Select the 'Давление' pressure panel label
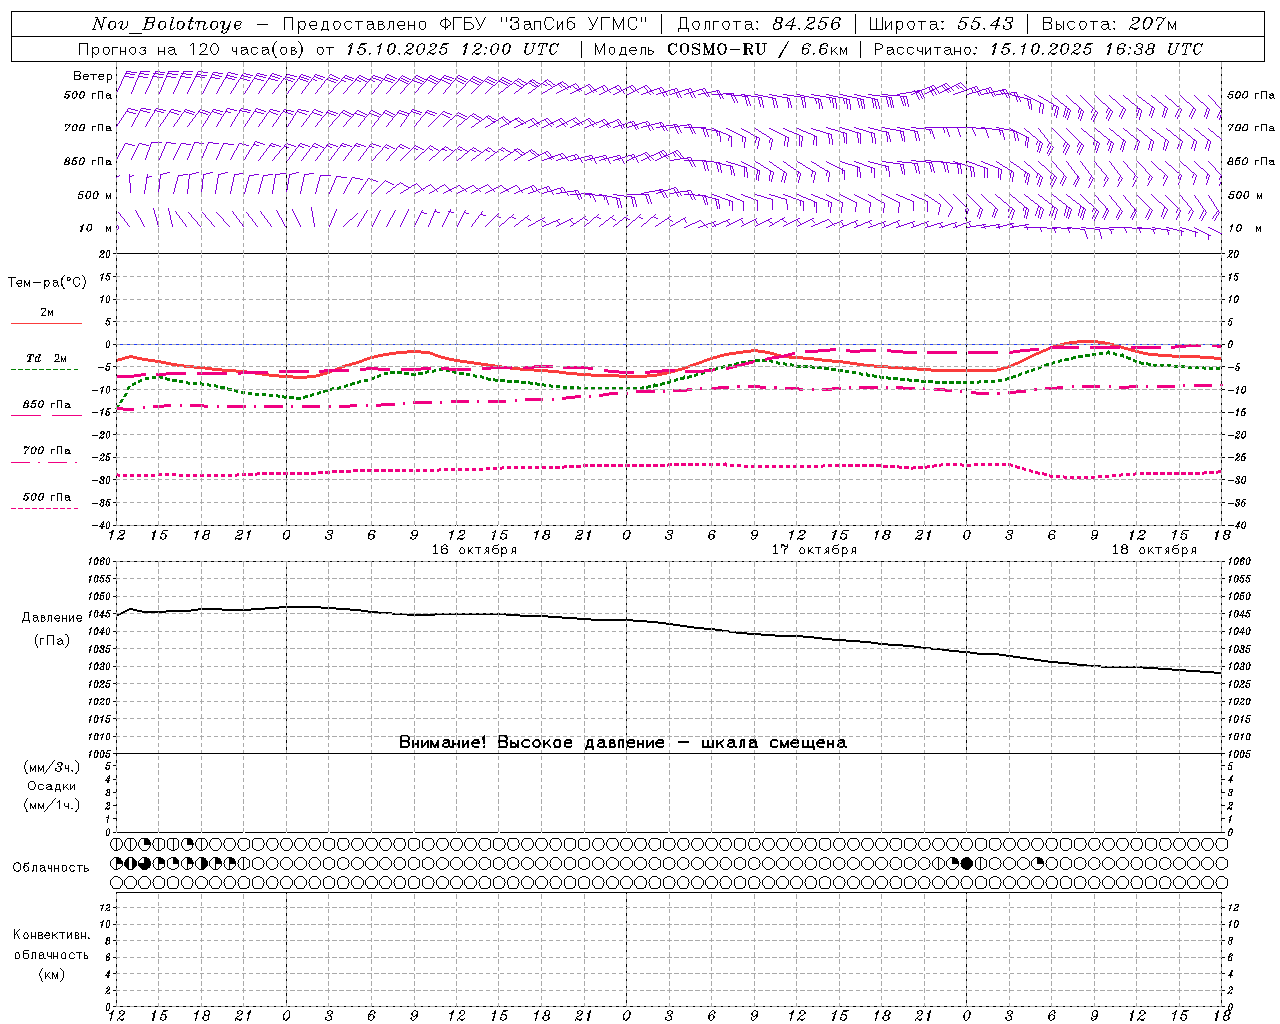This screenshot has width=1280, height=1024. click(52, 618)
